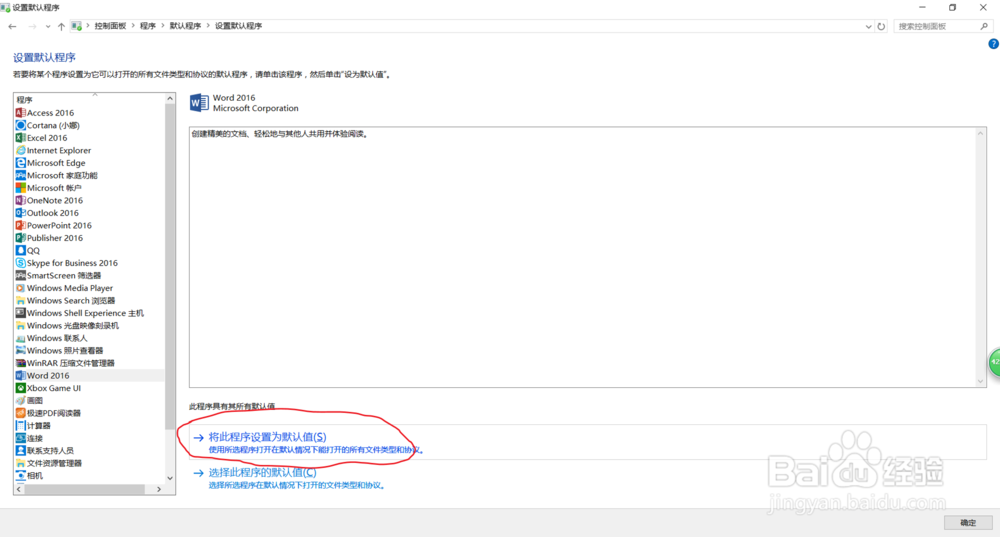Navigate to 默认程序 breadcrumb
The image size is (1000, 537).
[x=185, y=26]
